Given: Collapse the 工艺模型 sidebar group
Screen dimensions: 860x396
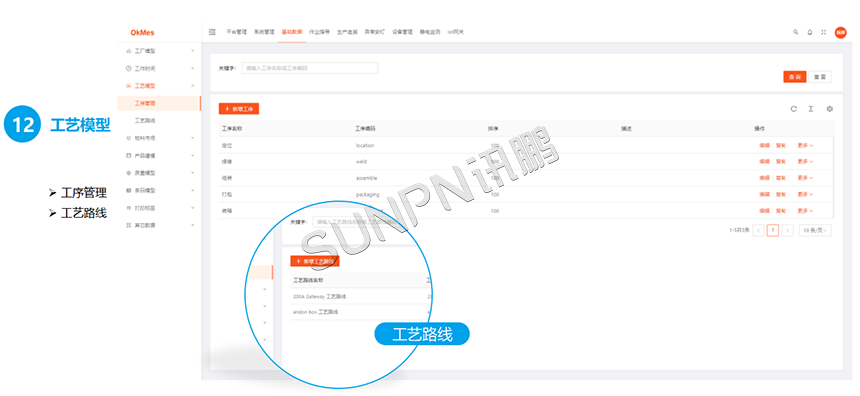Looking at the screenshot, I should 159,86.
